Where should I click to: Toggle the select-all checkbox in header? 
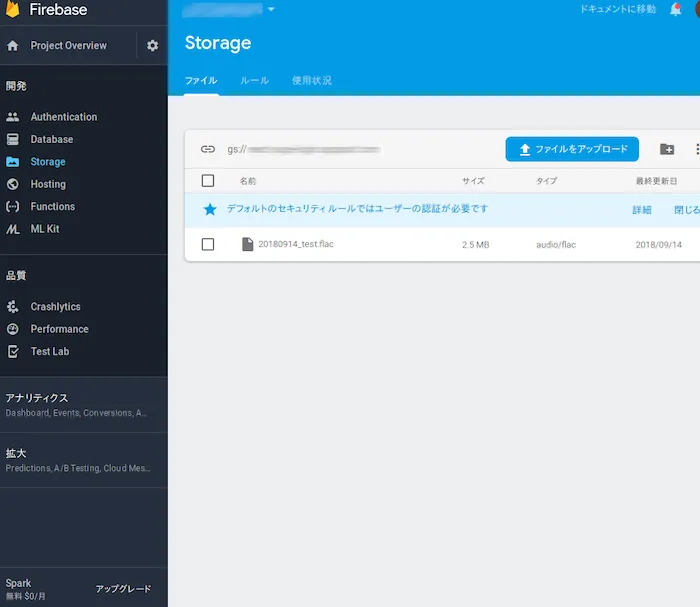click(x=208, y=181)
